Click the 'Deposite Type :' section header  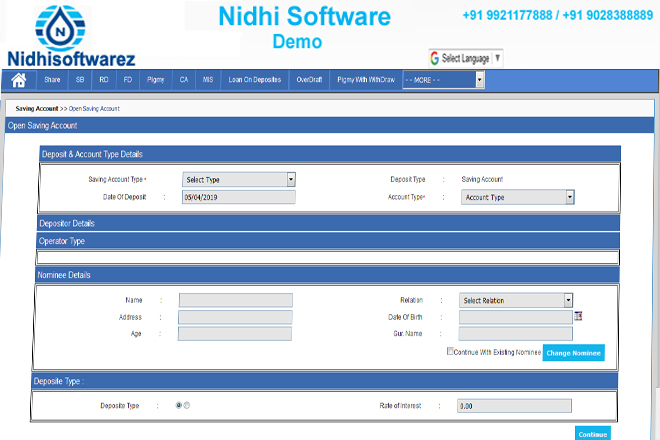coord(325,381)
